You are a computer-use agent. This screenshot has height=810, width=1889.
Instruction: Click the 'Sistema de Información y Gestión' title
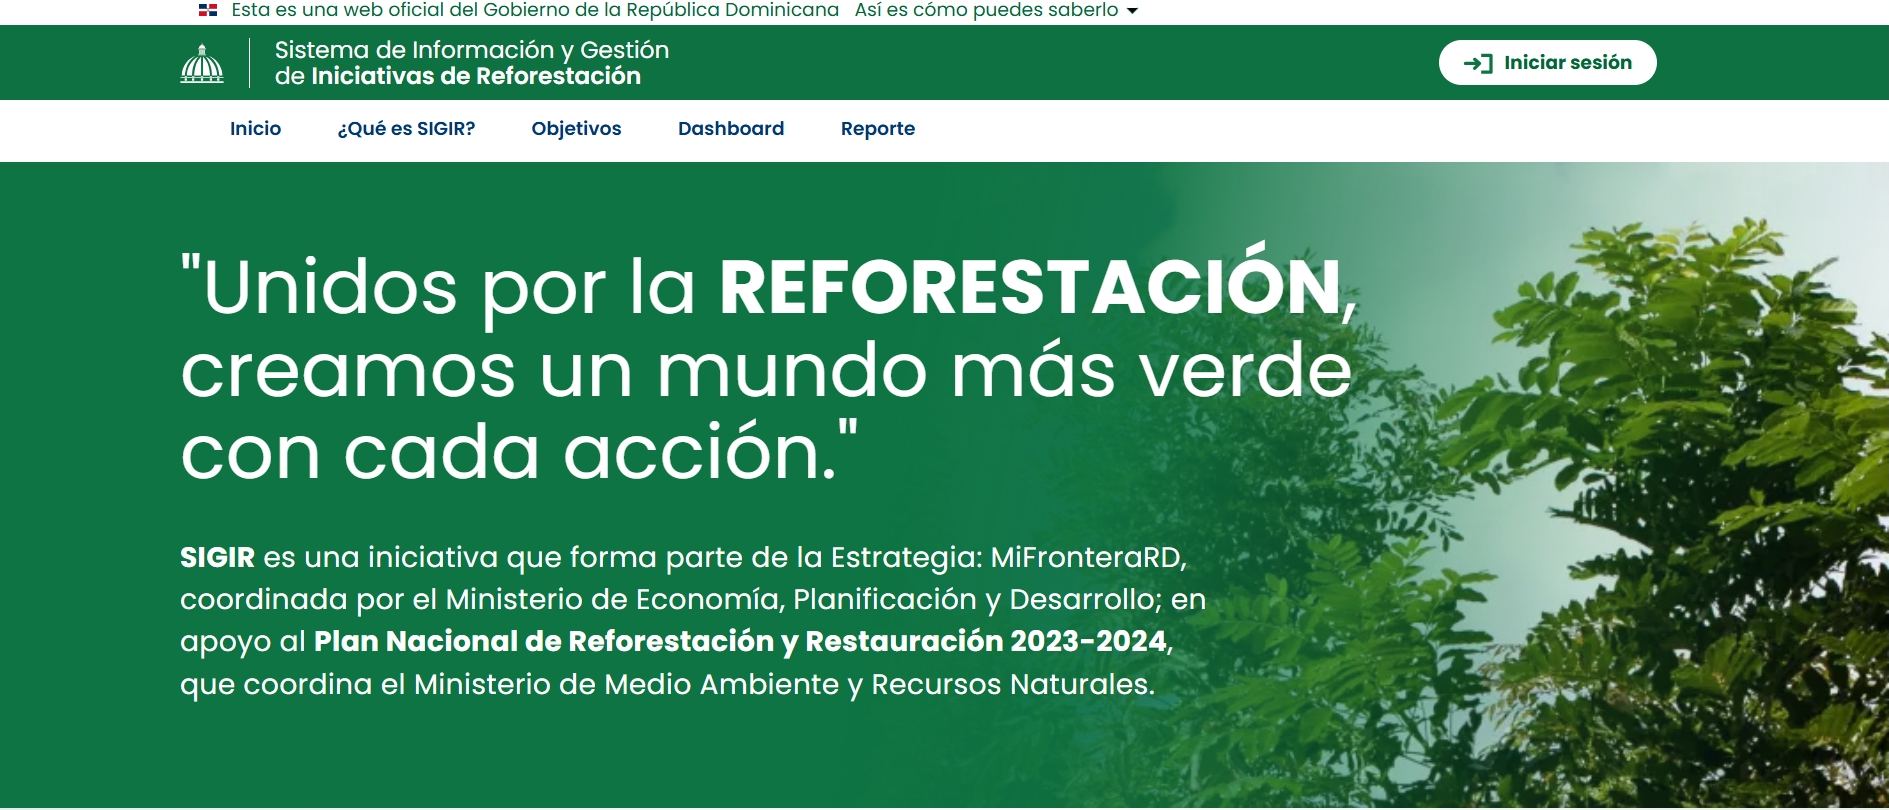471,50
